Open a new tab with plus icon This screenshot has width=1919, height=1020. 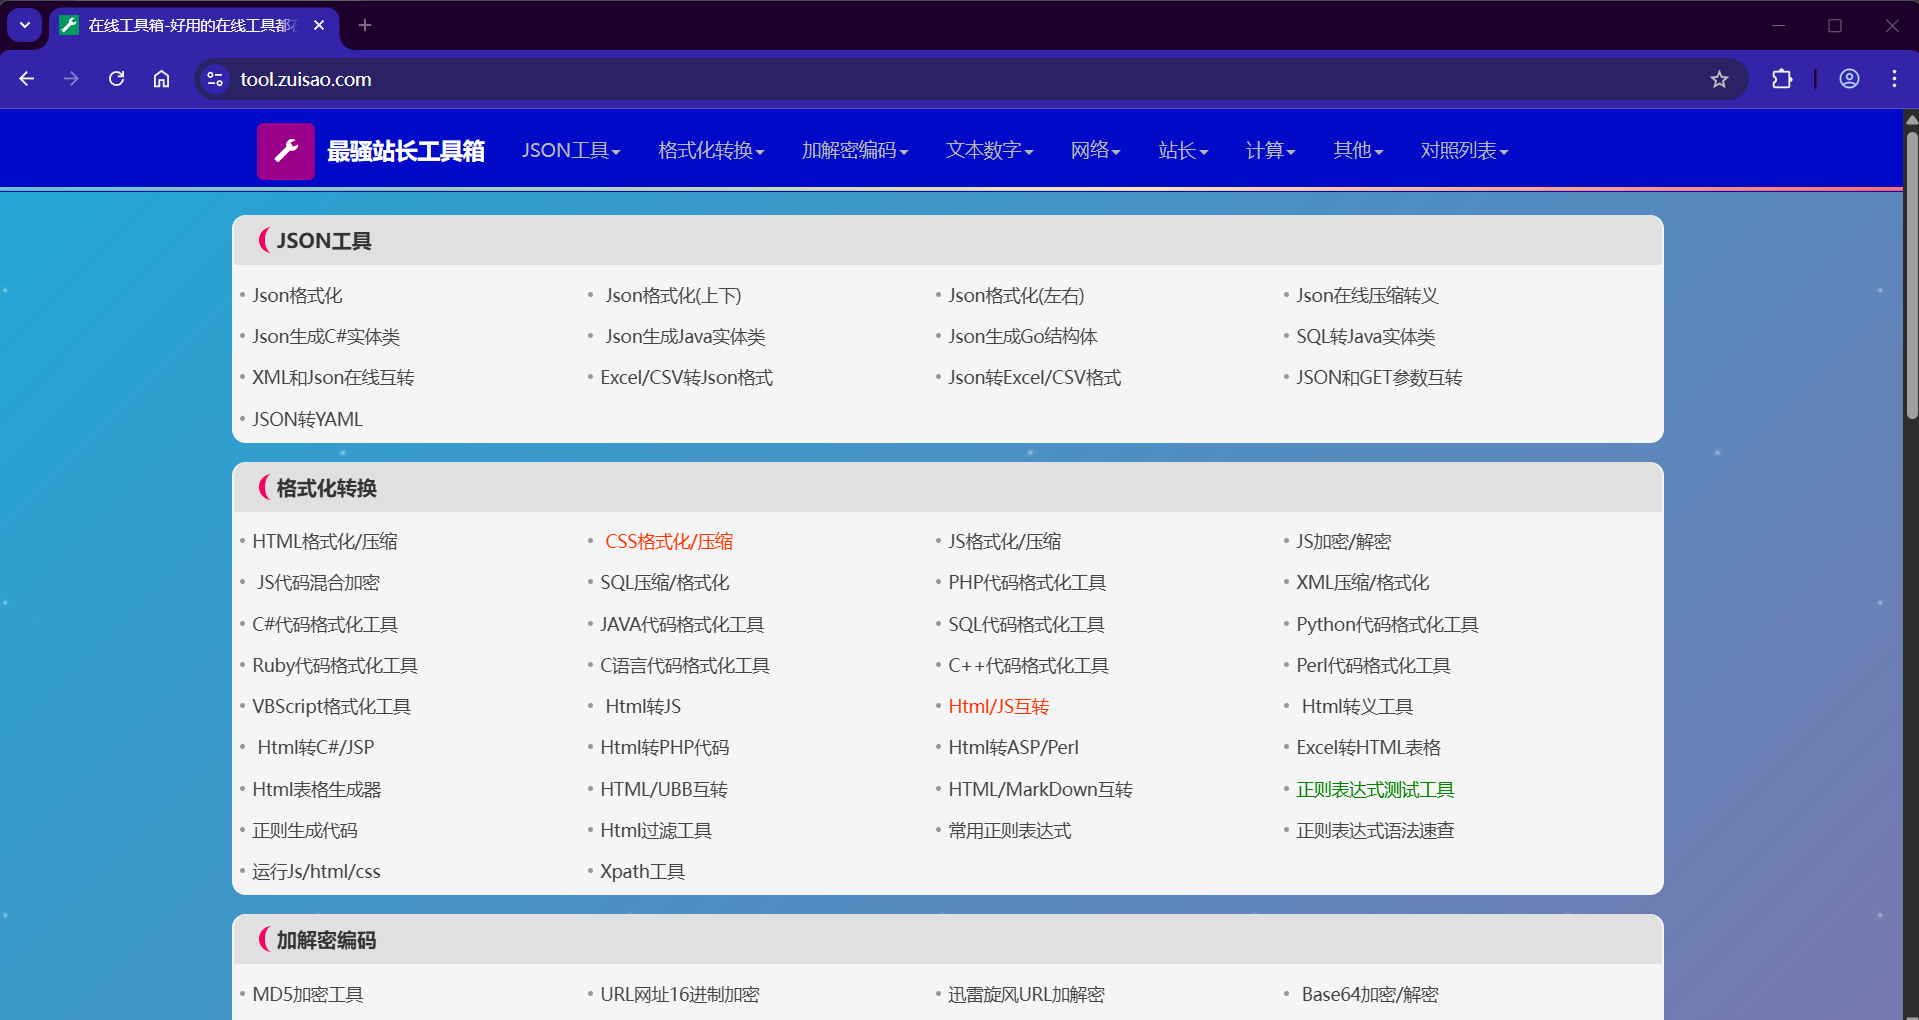(x=365, y=25)
